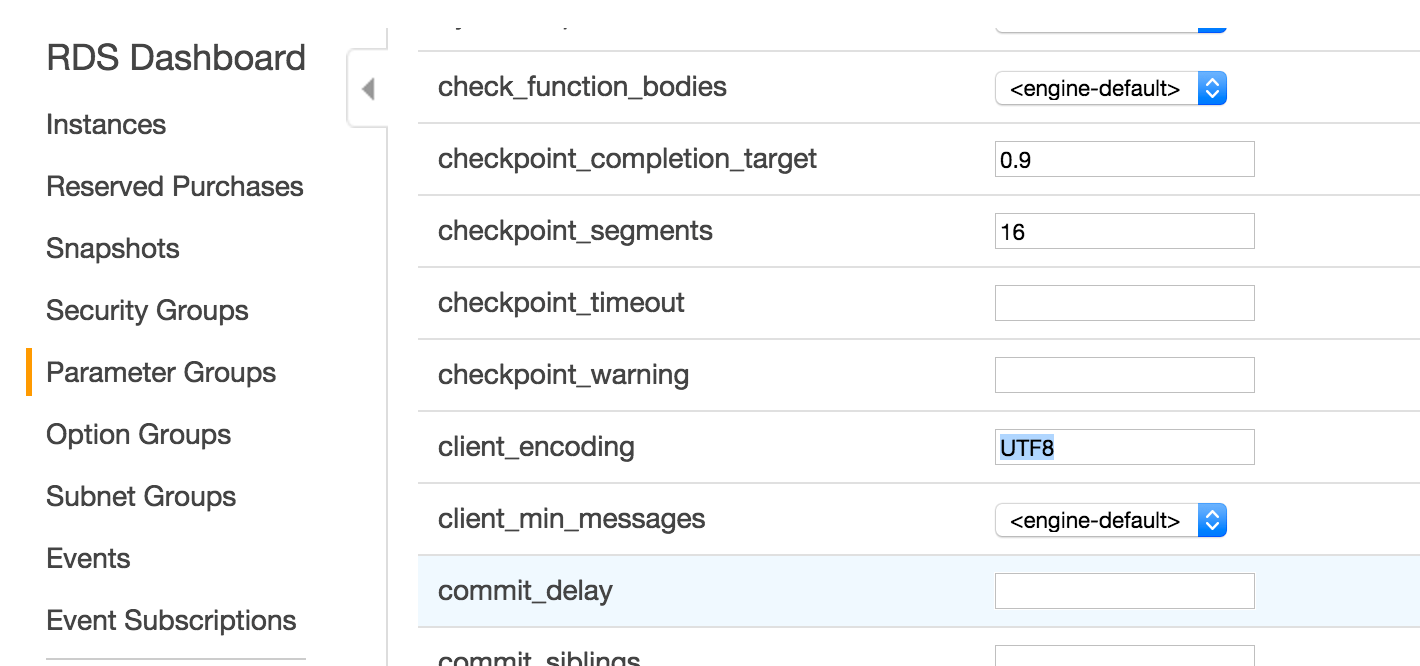Expand the client_min_messages dropdown
The image size is (1420, 666).
click(1110, 521)
